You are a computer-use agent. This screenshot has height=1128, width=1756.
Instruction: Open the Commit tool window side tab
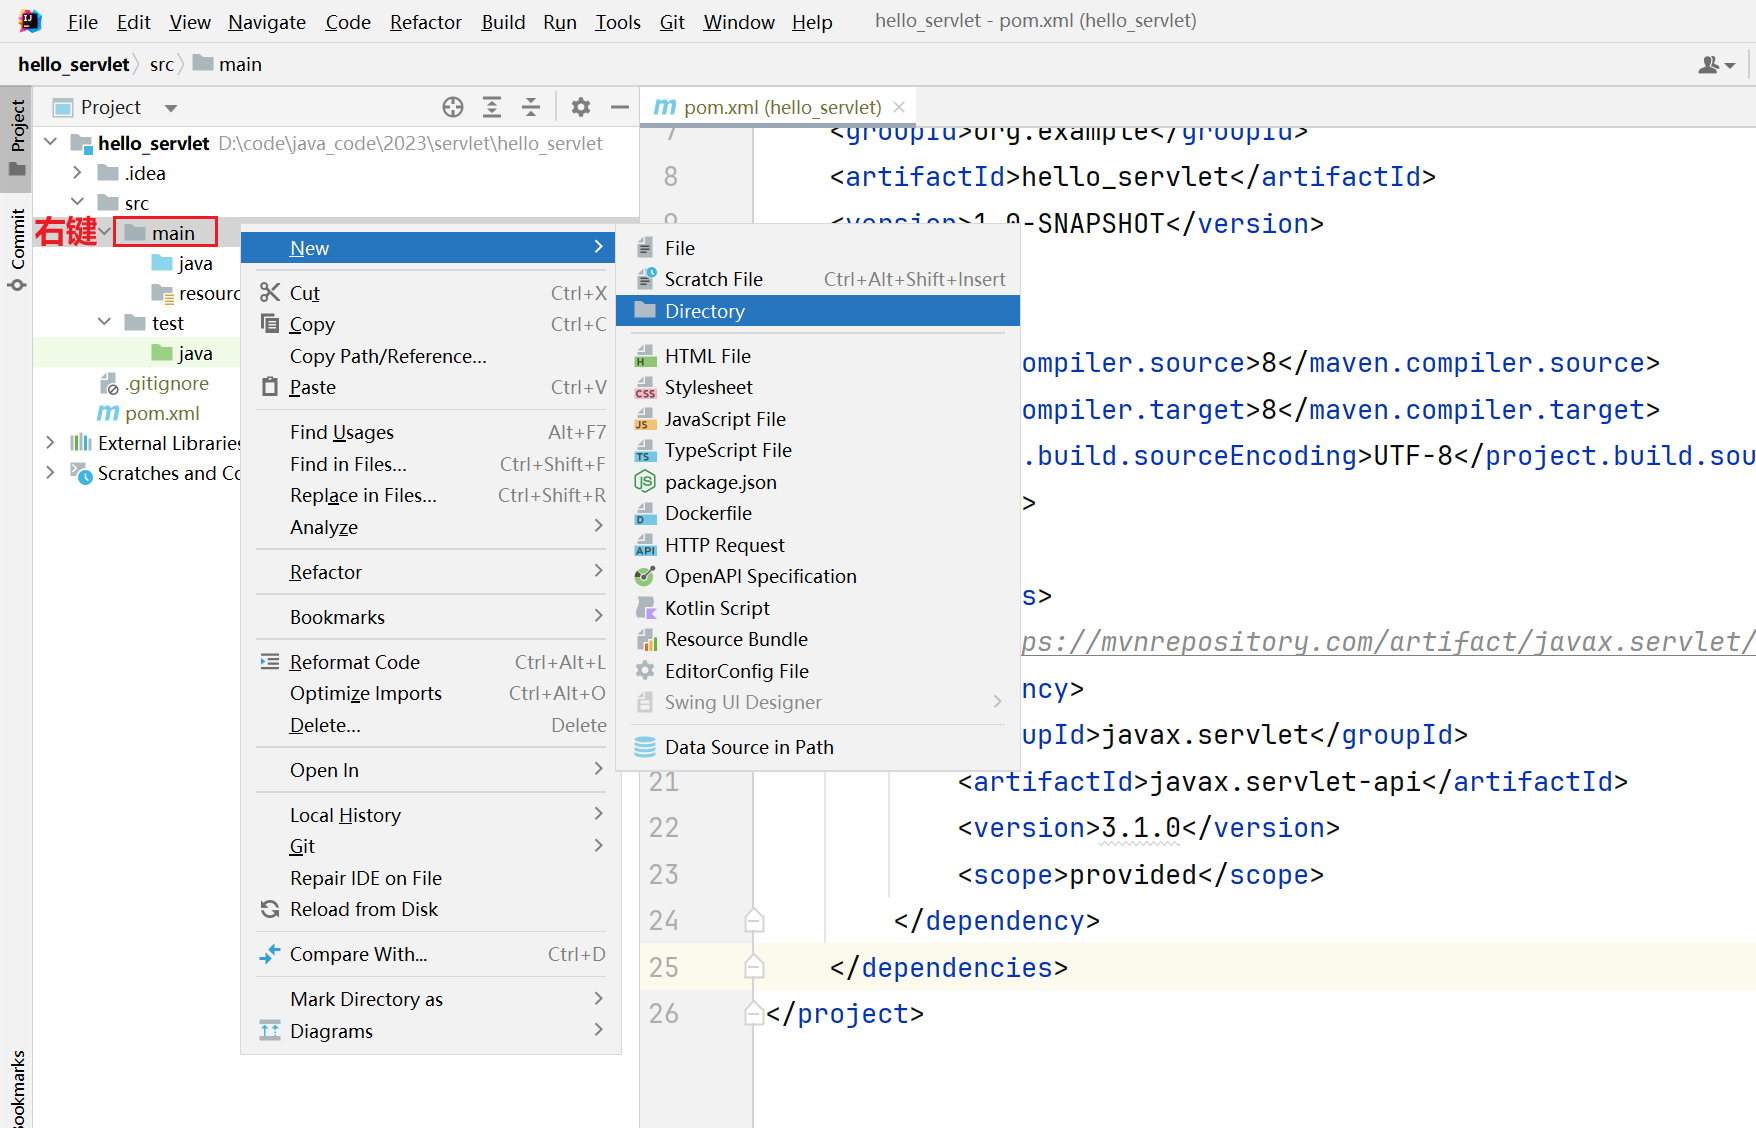(17, 249)
